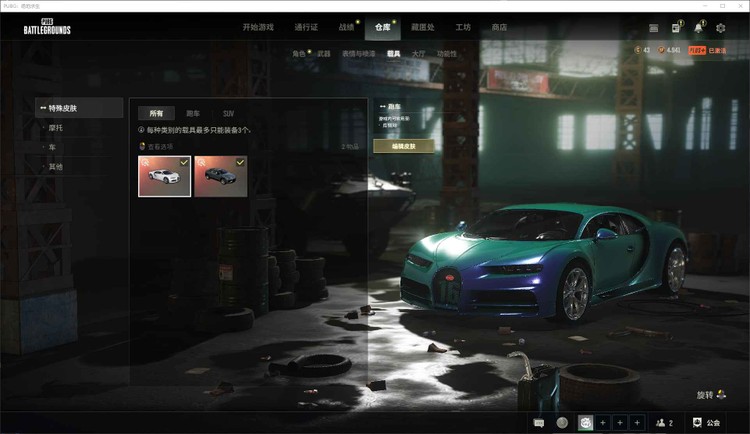Select the white sports car thumbnail
This screenshot has height=434, width=750.
coord(163,178)
